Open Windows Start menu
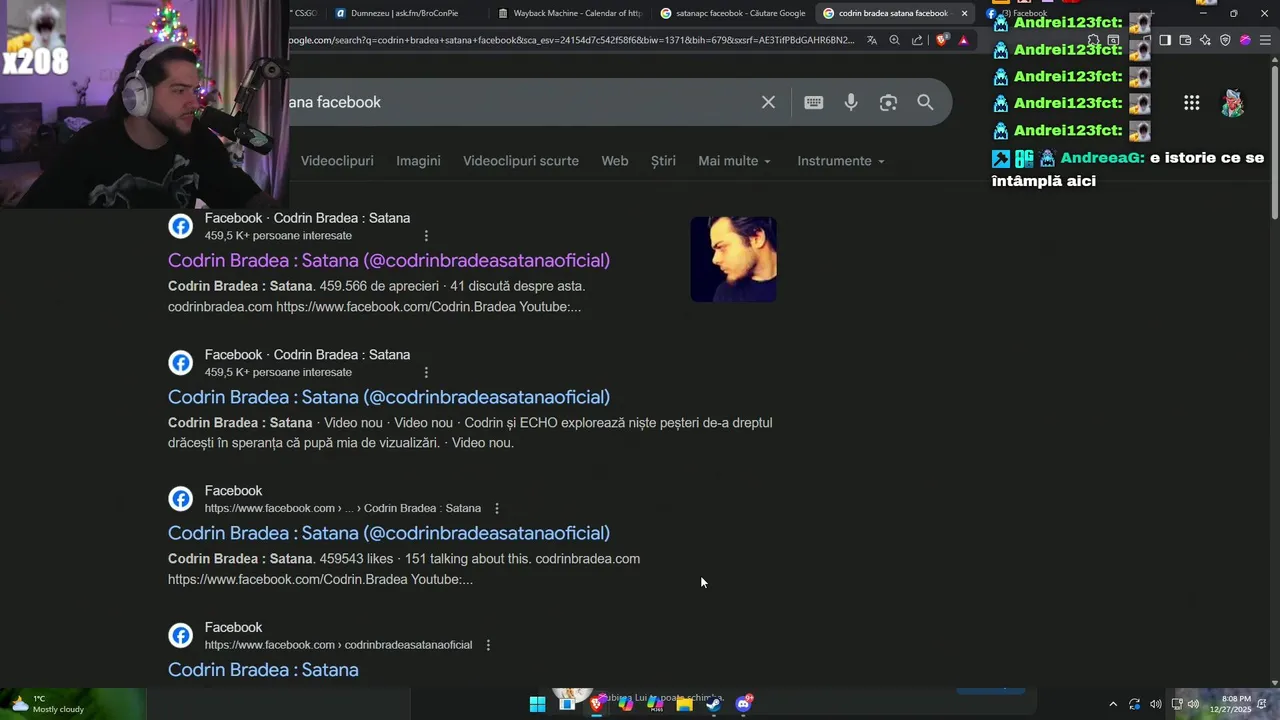 tap(537, 704)
